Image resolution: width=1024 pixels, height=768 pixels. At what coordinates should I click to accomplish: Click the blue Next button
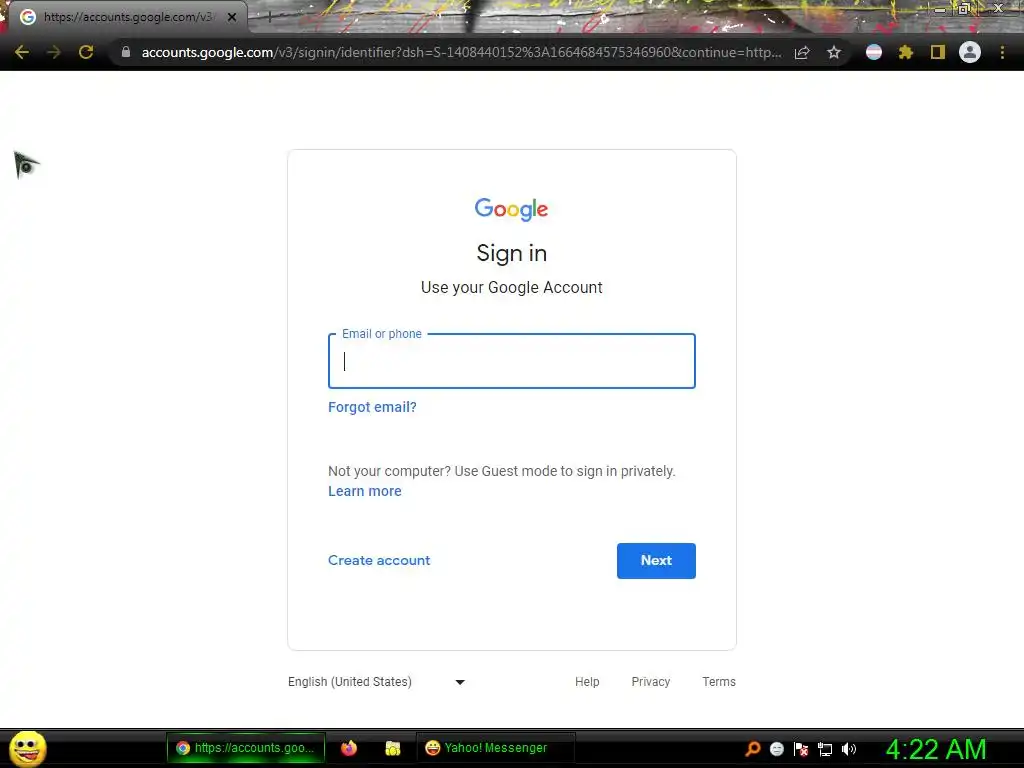click(656, 560)
